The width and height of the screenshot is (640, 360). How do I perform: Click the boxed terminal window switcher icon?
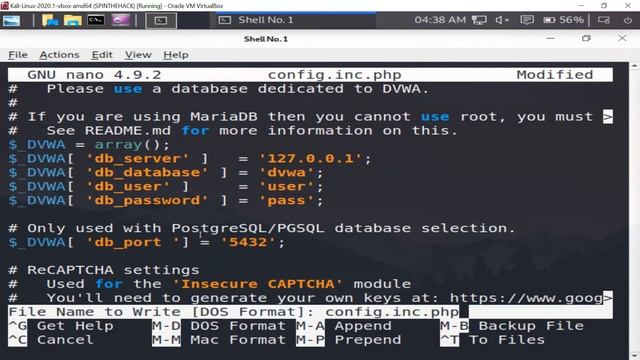pos(161,20)
